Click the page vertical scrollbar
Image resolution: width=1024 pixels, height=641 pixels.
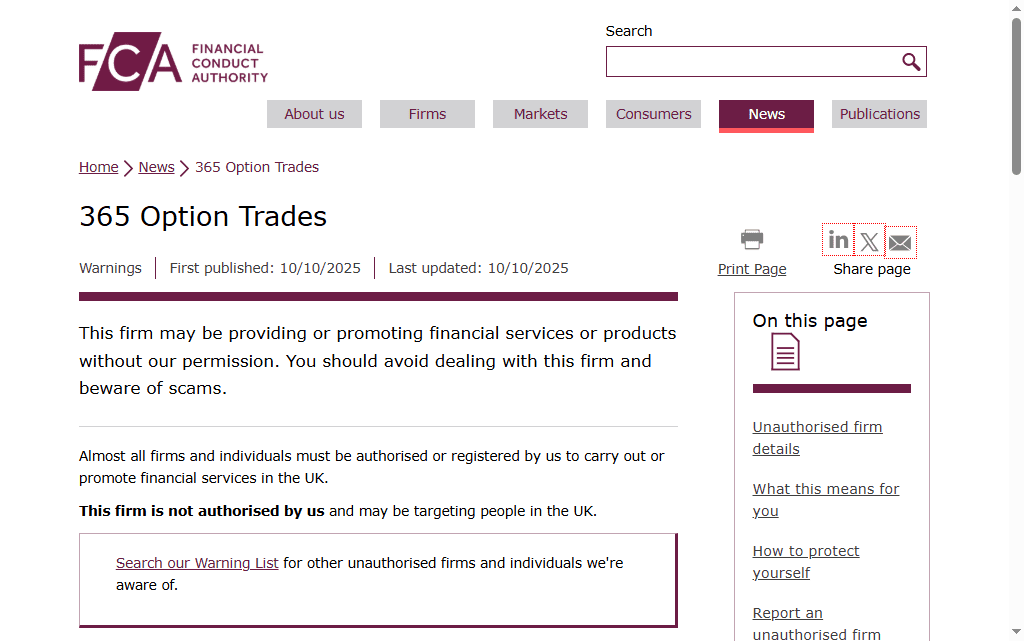[x=1016, y=320]
